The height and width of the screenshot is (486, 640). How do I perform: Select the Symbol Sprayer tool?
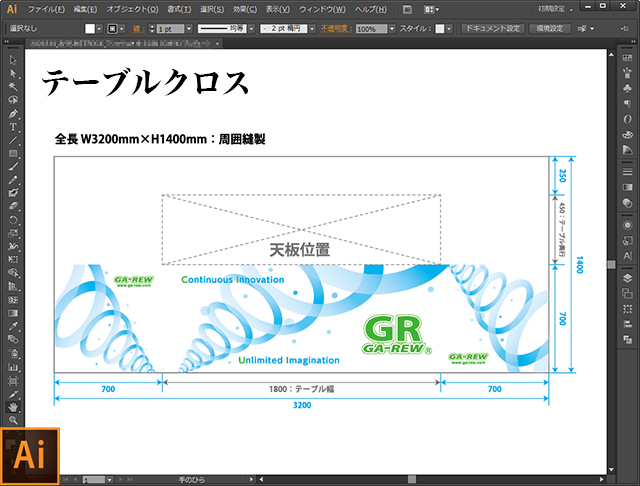13,353
